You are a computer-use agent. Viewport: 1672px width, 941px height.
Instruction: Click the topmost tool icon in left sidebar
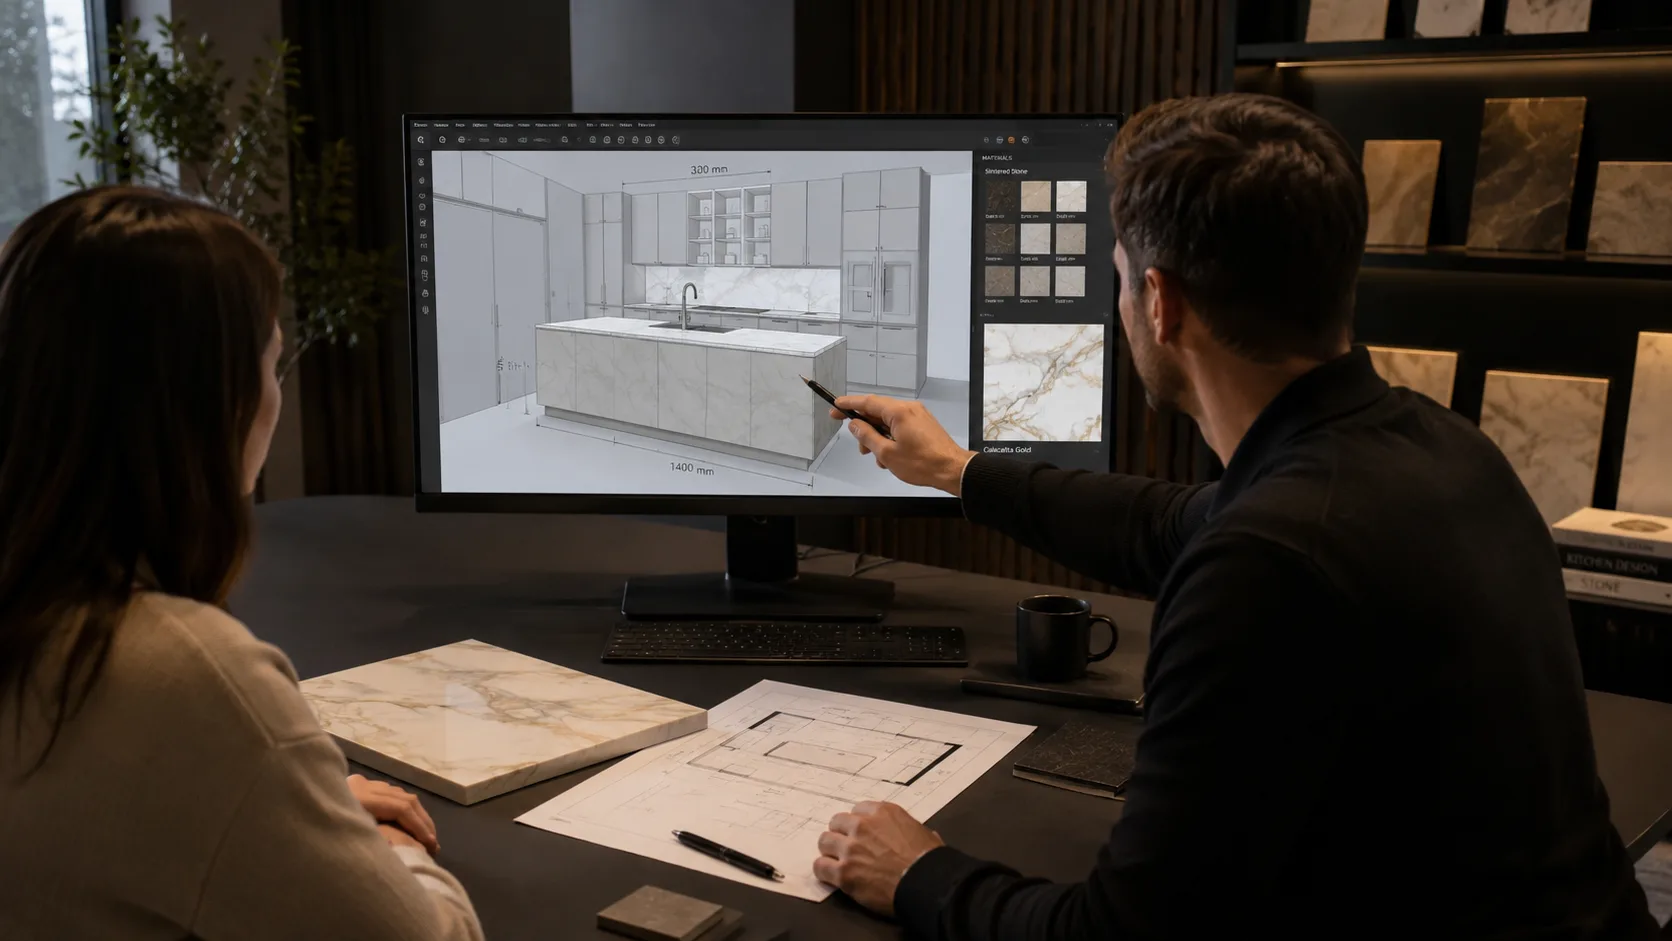[422, 162]
